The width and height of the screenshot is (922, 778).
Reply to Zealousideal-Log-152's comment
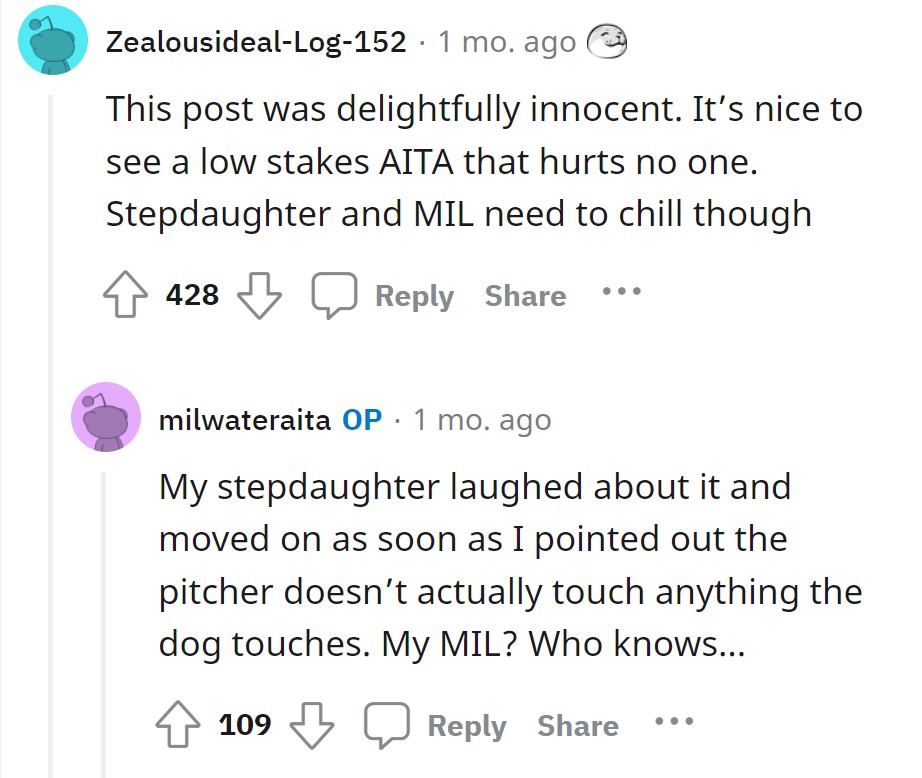click(x=415, y=296)
